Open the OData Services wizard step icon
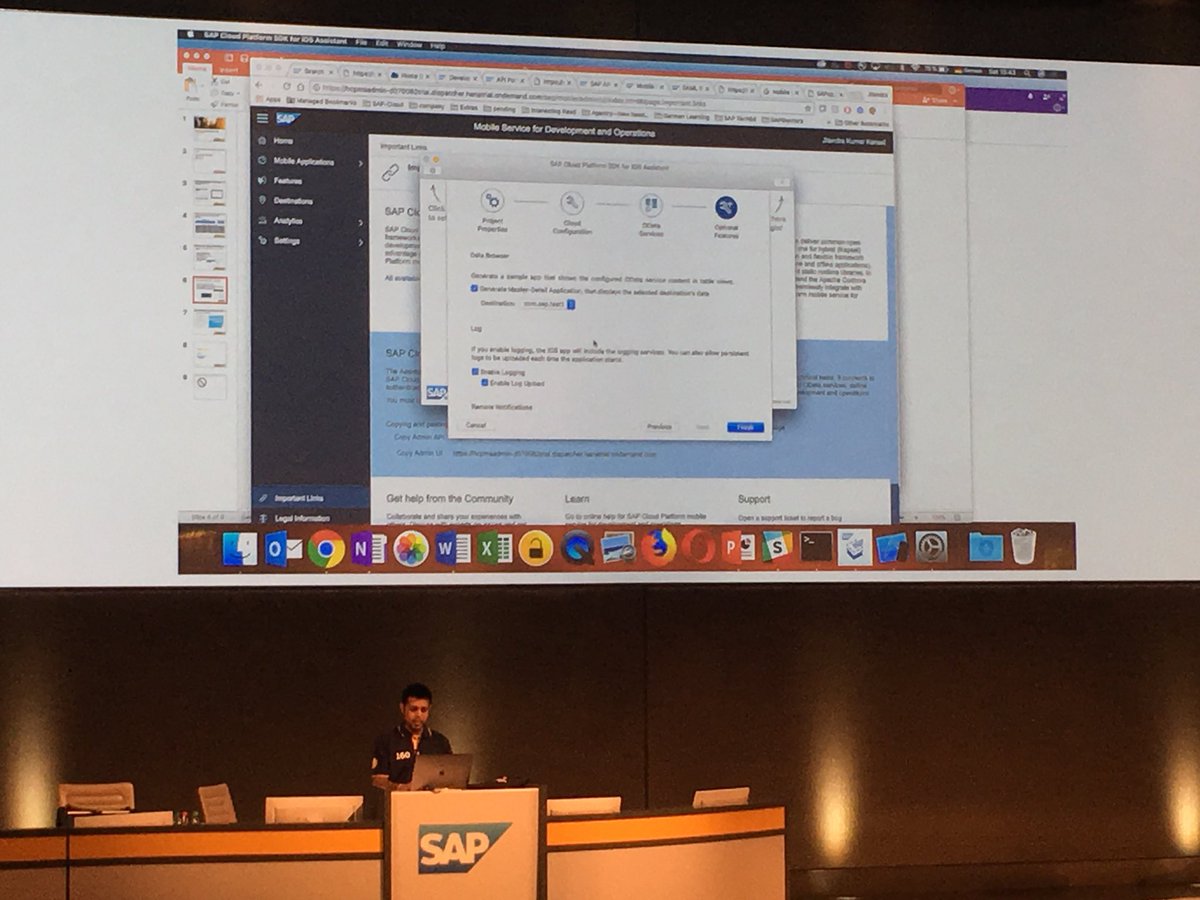Image resolution: width=1200 pixels, height=900 pixels. coord(651,205)
